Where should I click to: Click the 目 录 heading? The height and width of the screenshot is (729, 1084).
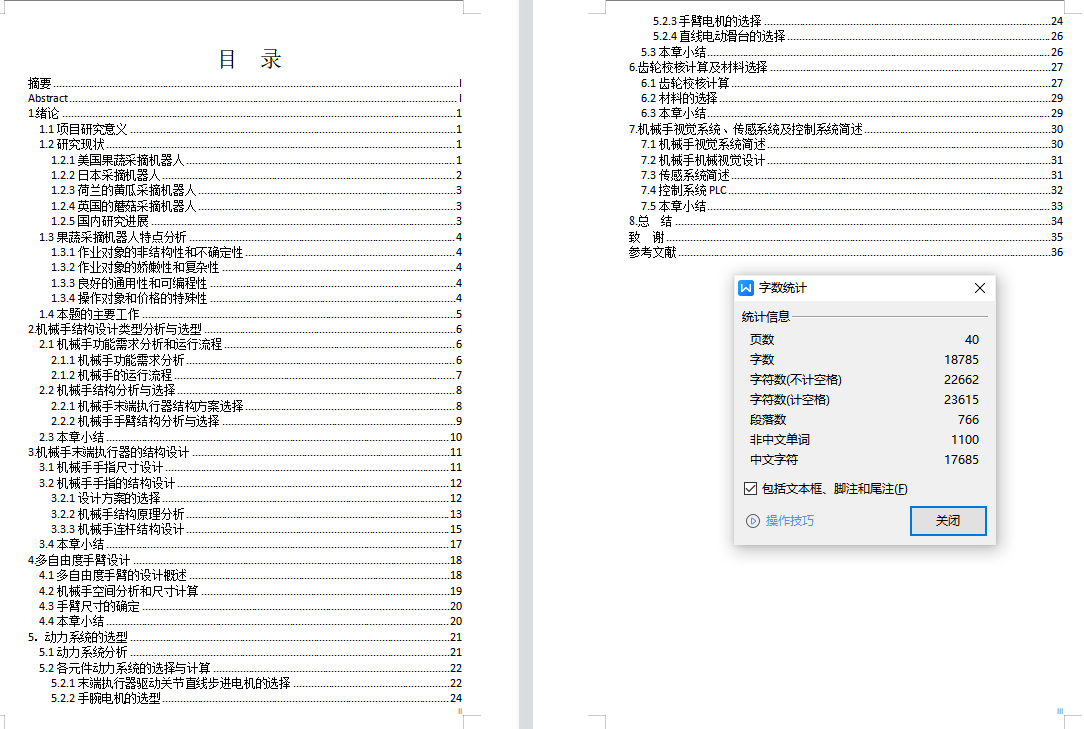pyautogui.click(x=250, y=59)
